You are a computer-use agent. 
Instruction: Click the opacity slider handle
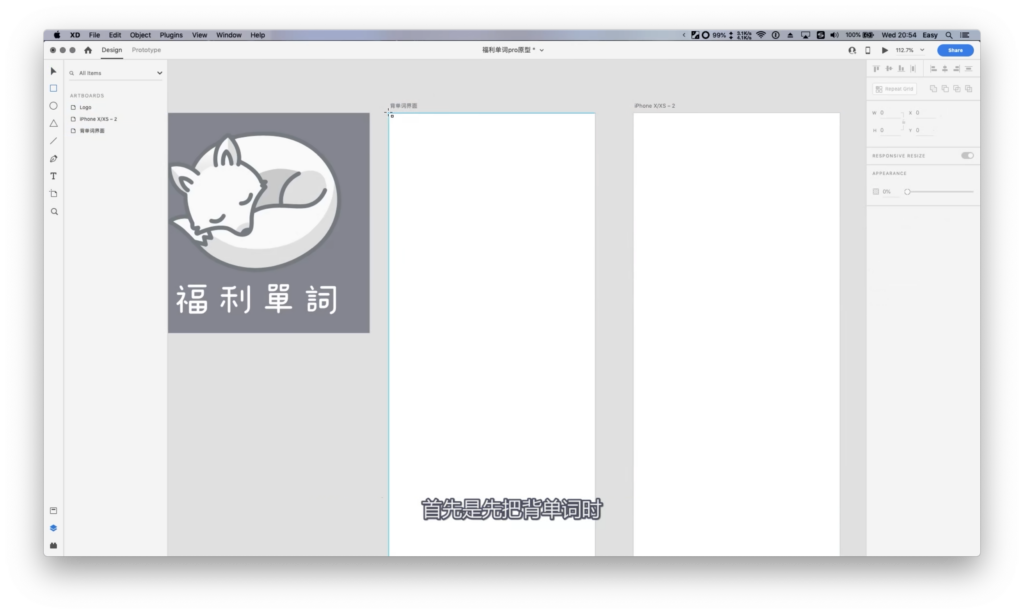pos(907,191)
